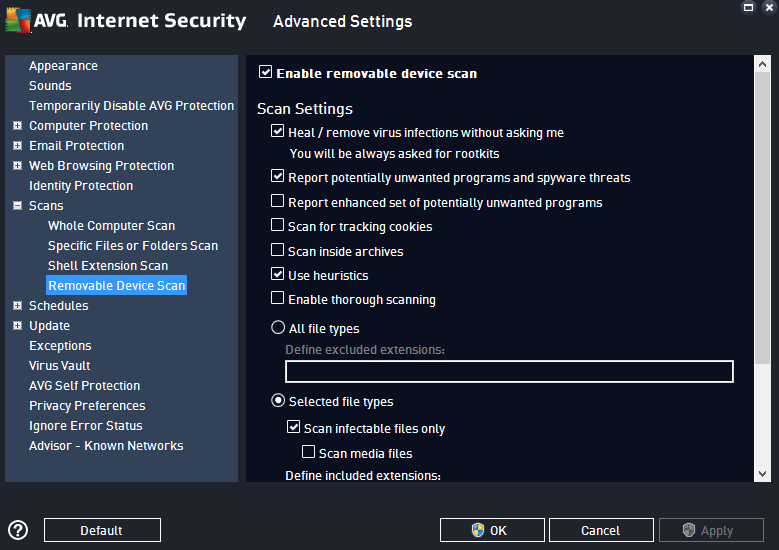This screenshot has width=779, height=550.
Task: Select Computer Protection label
Action: [x=88, y=126]
